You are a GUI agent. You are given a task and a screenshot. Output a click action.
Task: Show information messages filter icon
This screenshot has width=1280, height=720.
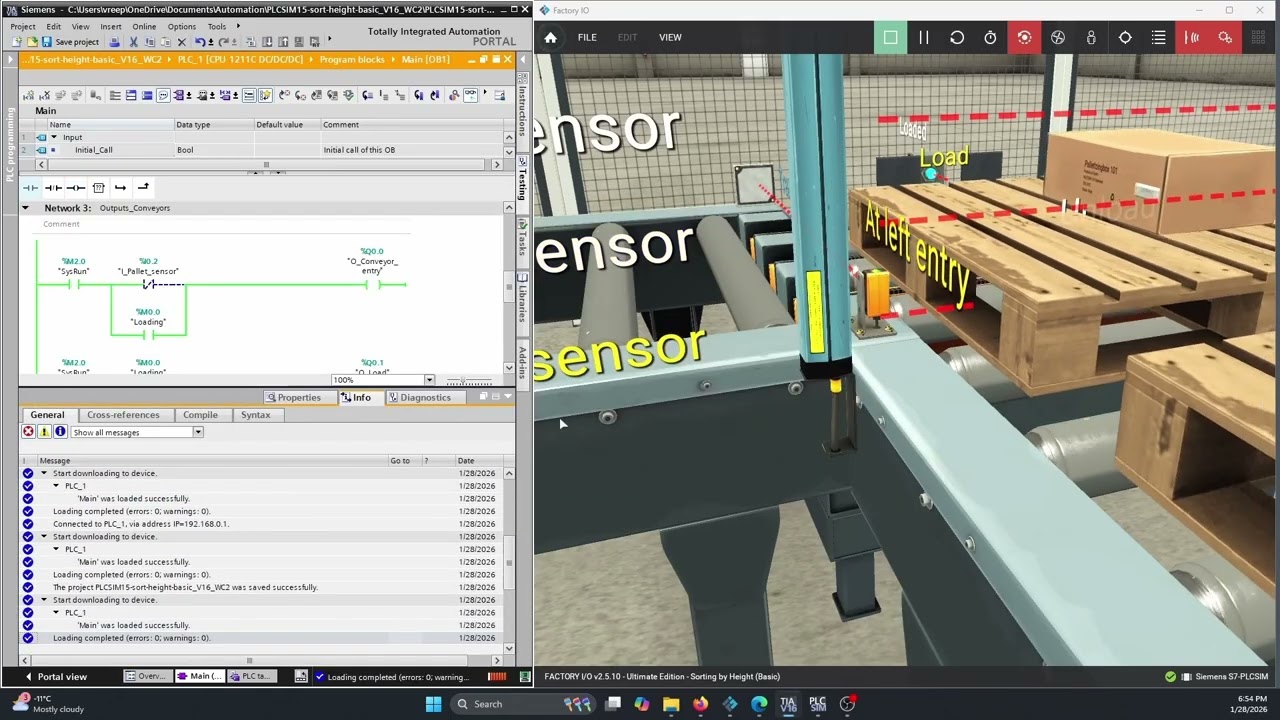point(60,432)
